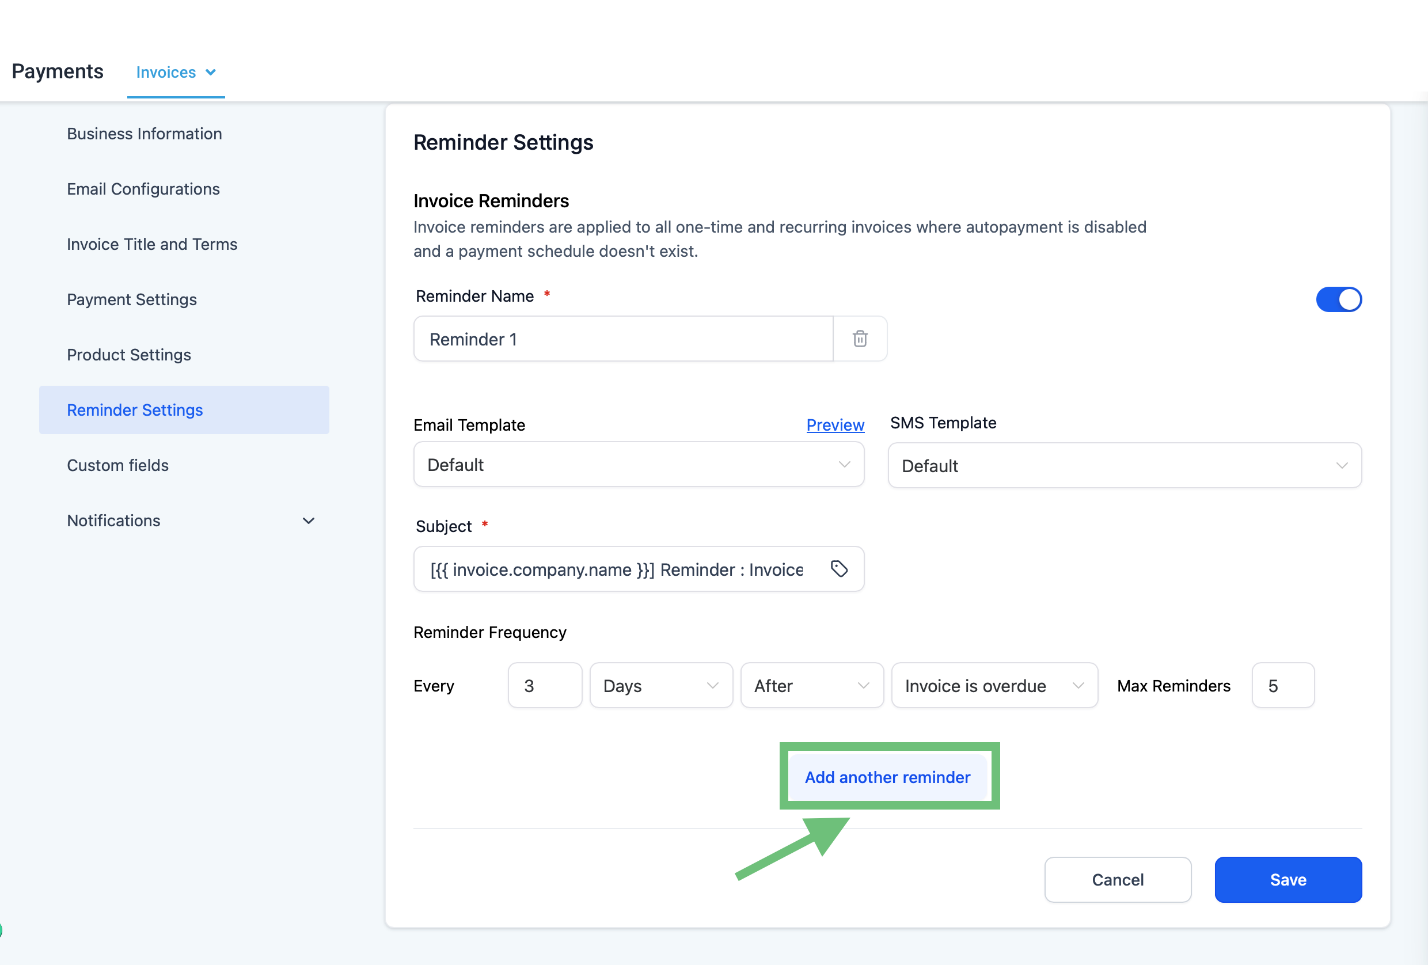1428x965 pixels.
Task: Save the reminder settings
Action: pyautogui.click(x=1288, y=880)
